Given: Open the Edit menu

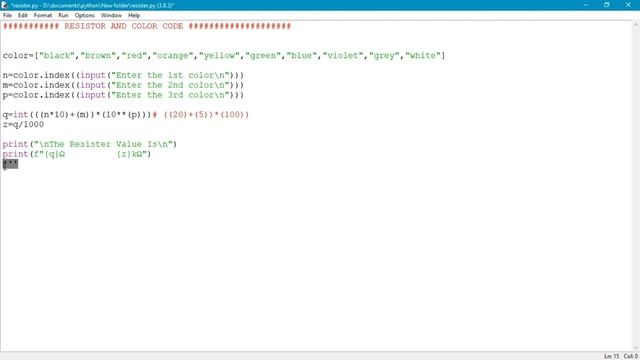Looking at the screenshot, I should pyautogui.click(x=22, y=15).
